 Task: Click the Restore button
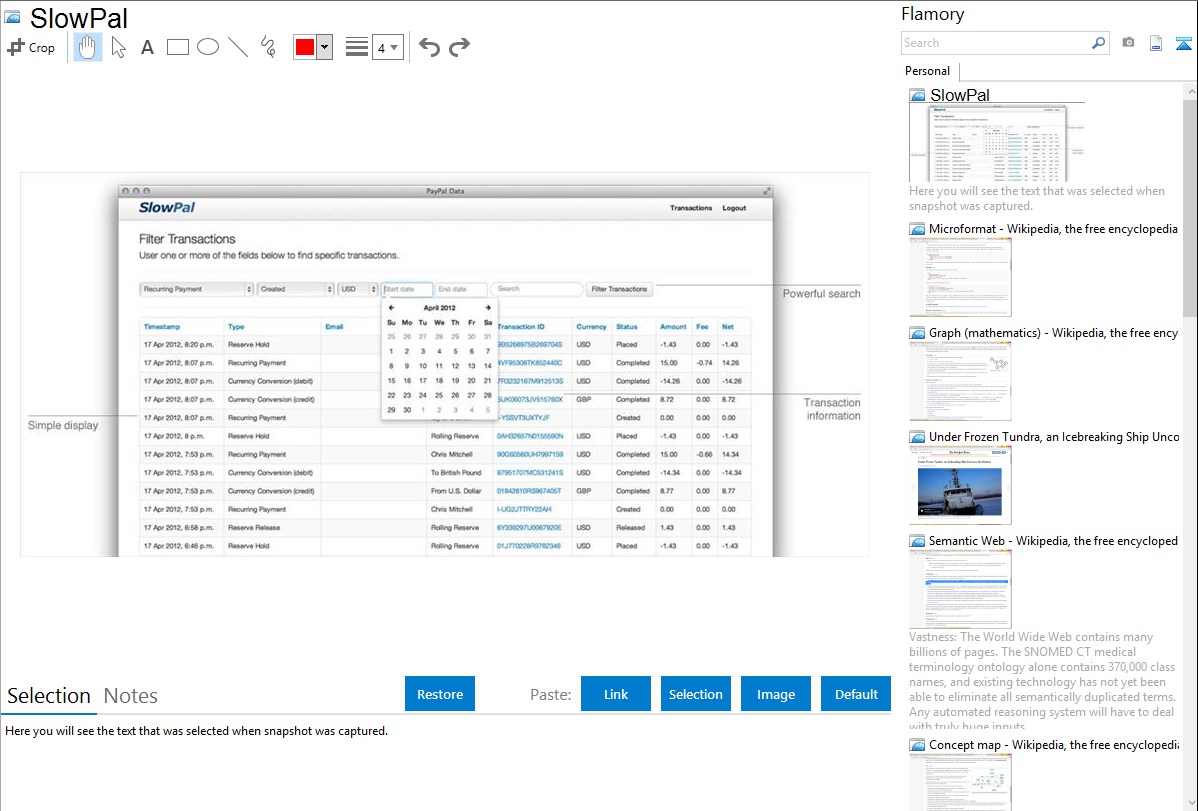440,694
